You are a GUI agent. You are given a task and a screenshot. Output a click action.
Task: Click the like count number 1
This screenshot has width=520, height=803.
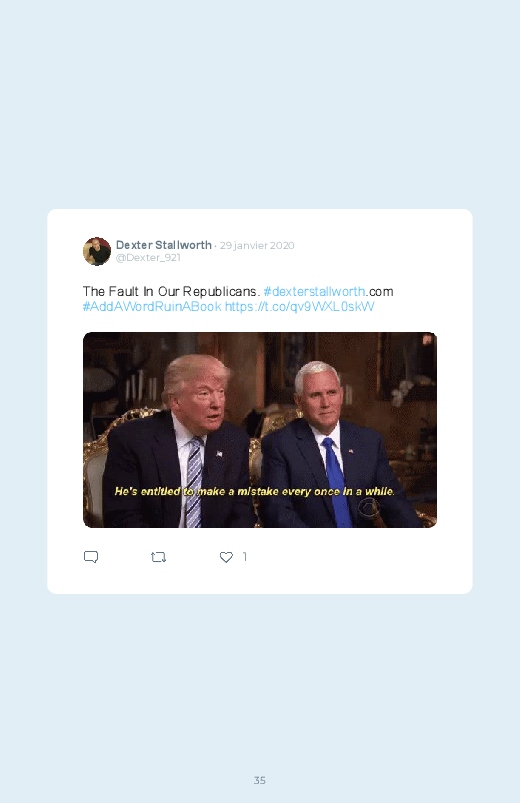point(245,556)
